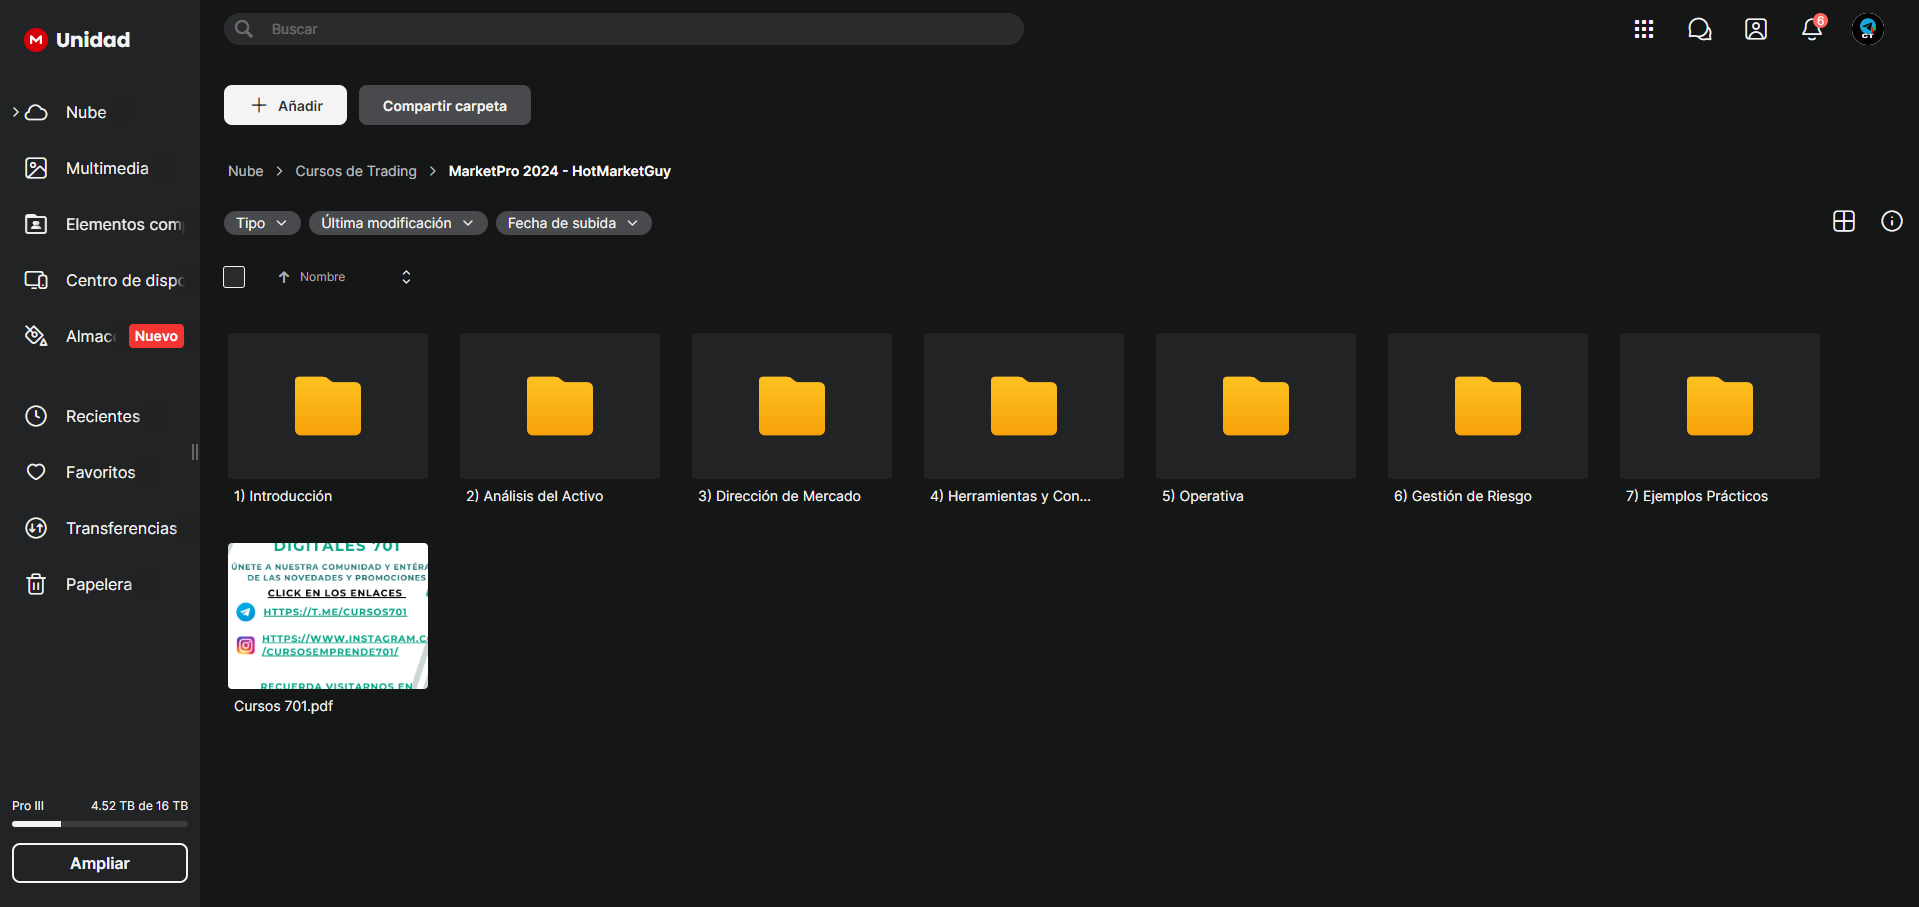Open the 1) Introducción folder

(x=328, y=406)
